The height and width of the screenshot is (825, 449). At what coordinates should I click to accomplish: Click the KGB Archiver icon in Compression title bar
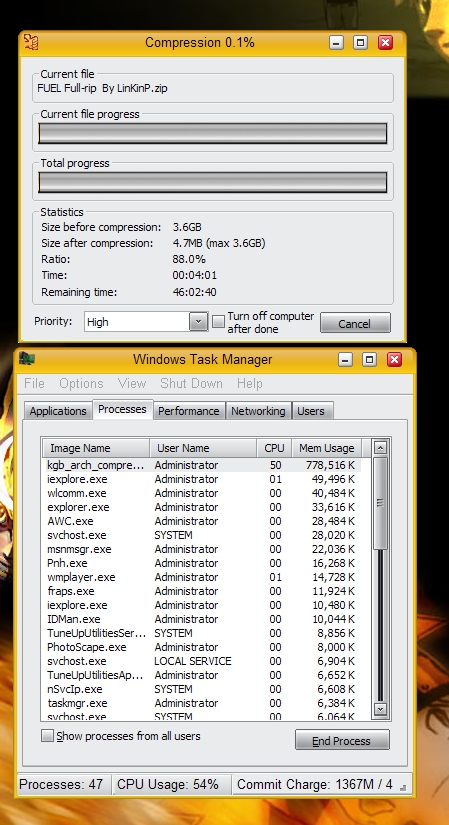(31, 42)
